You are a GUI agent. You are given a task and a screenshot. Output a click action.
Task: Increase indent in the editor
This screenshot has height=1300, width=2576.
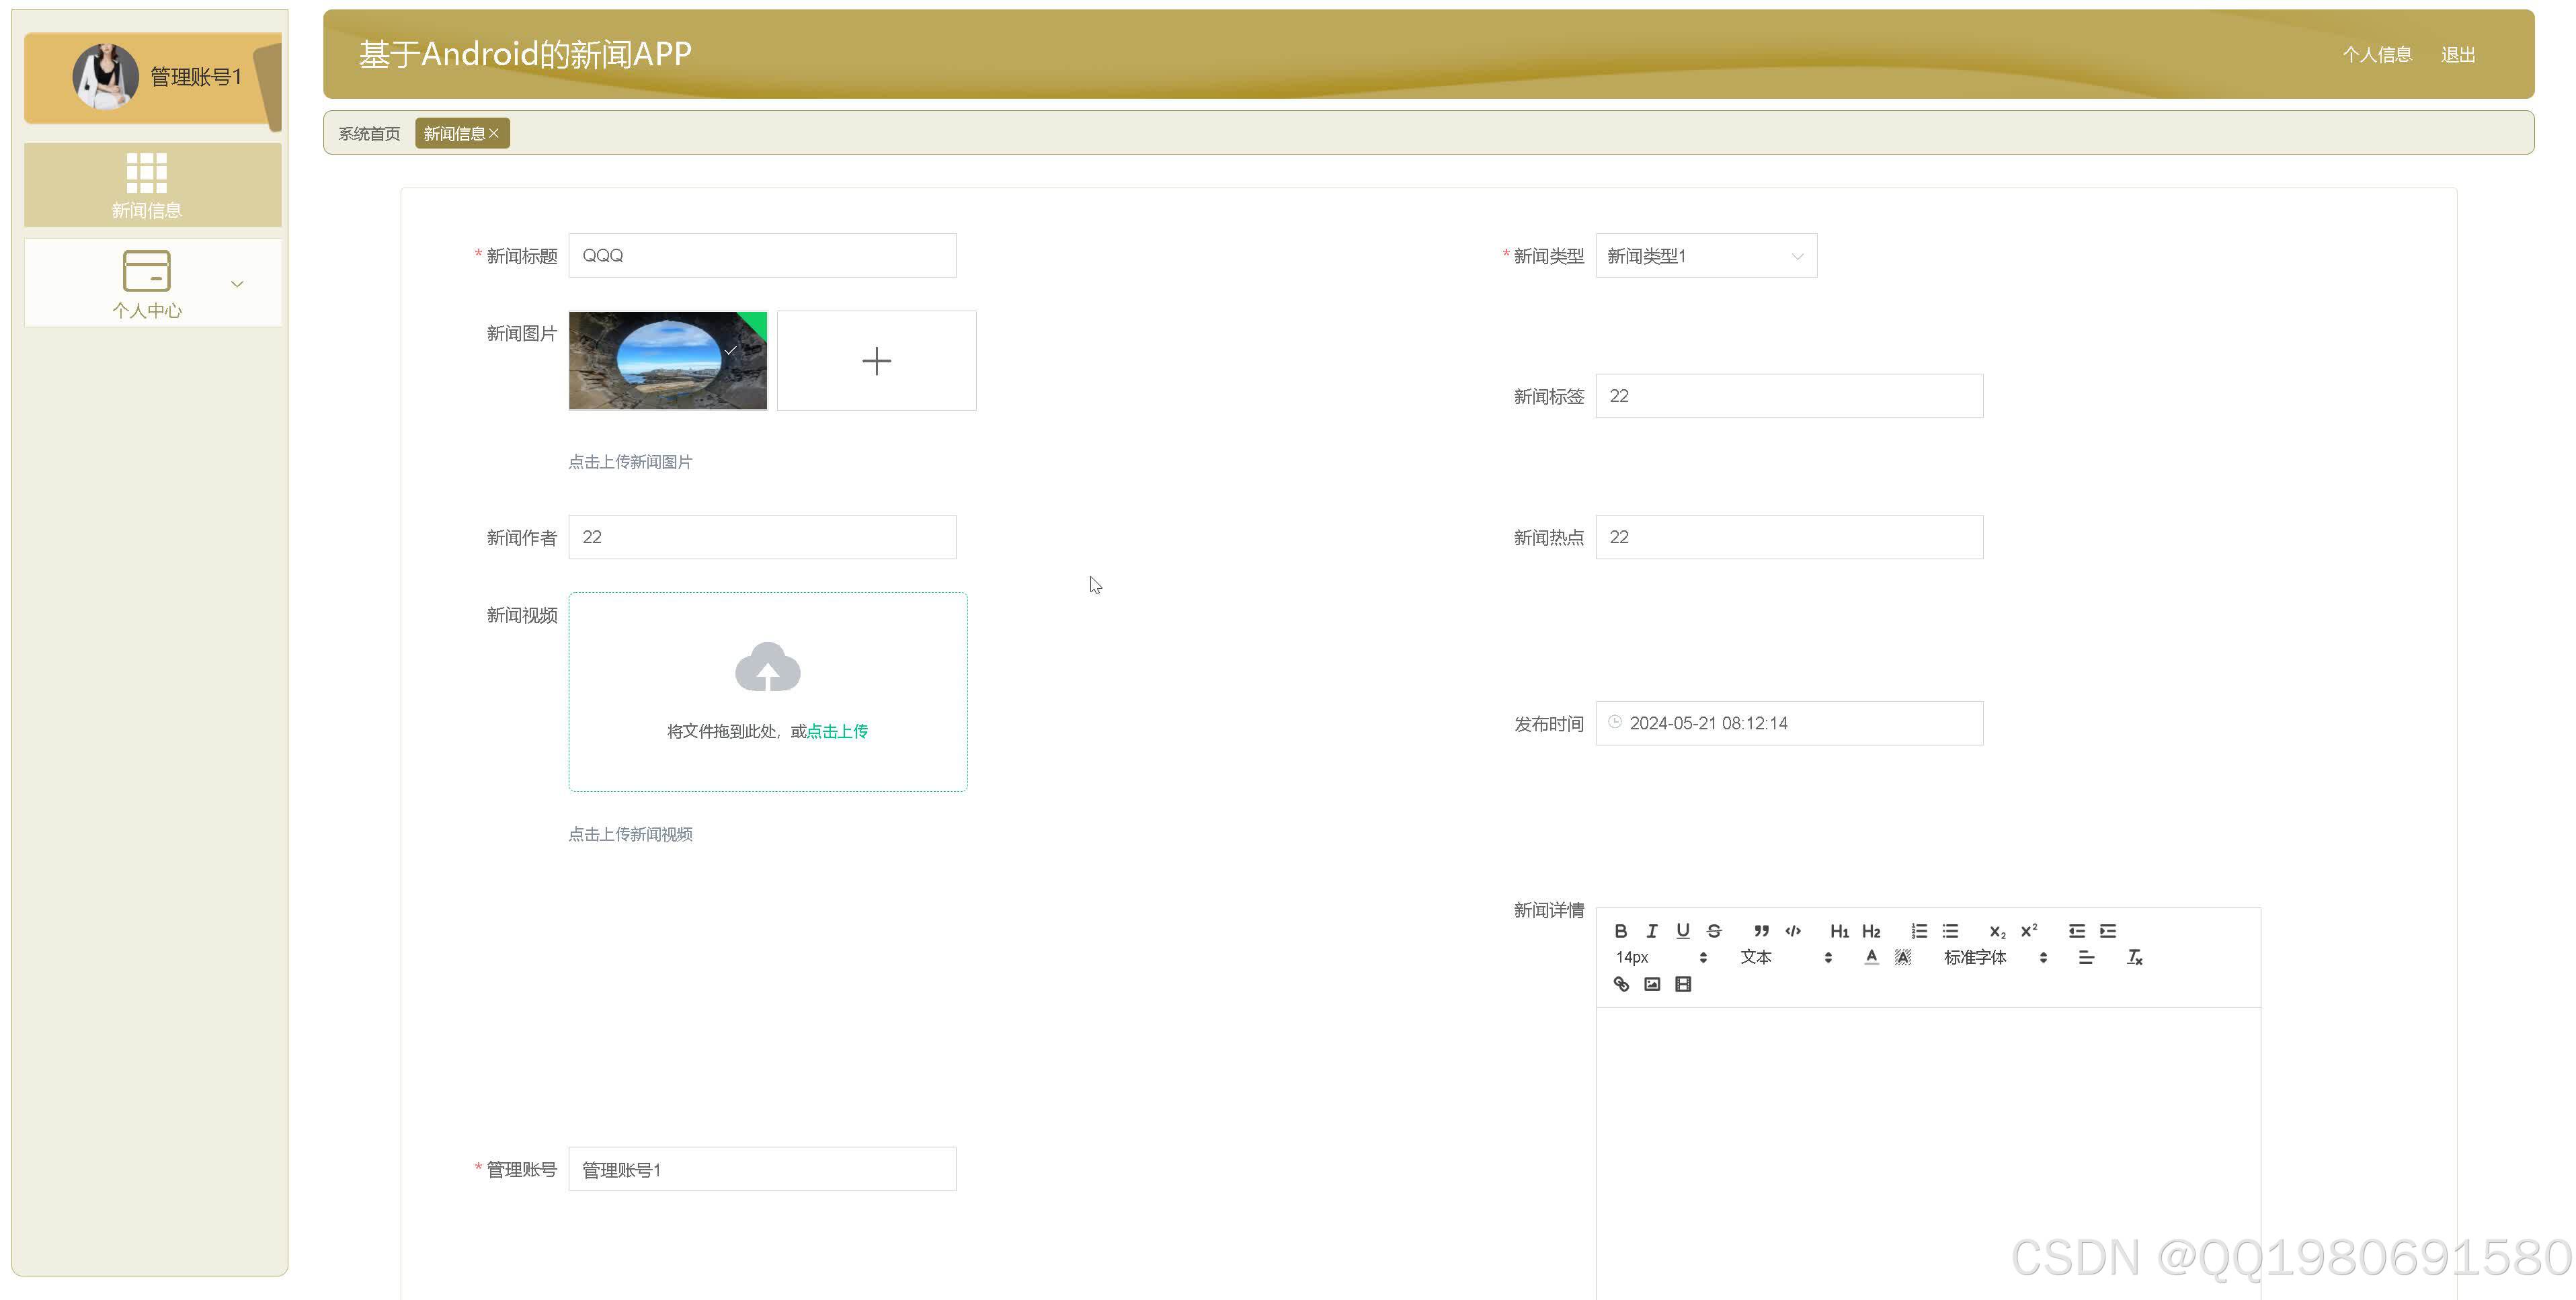coord(2108,931)
